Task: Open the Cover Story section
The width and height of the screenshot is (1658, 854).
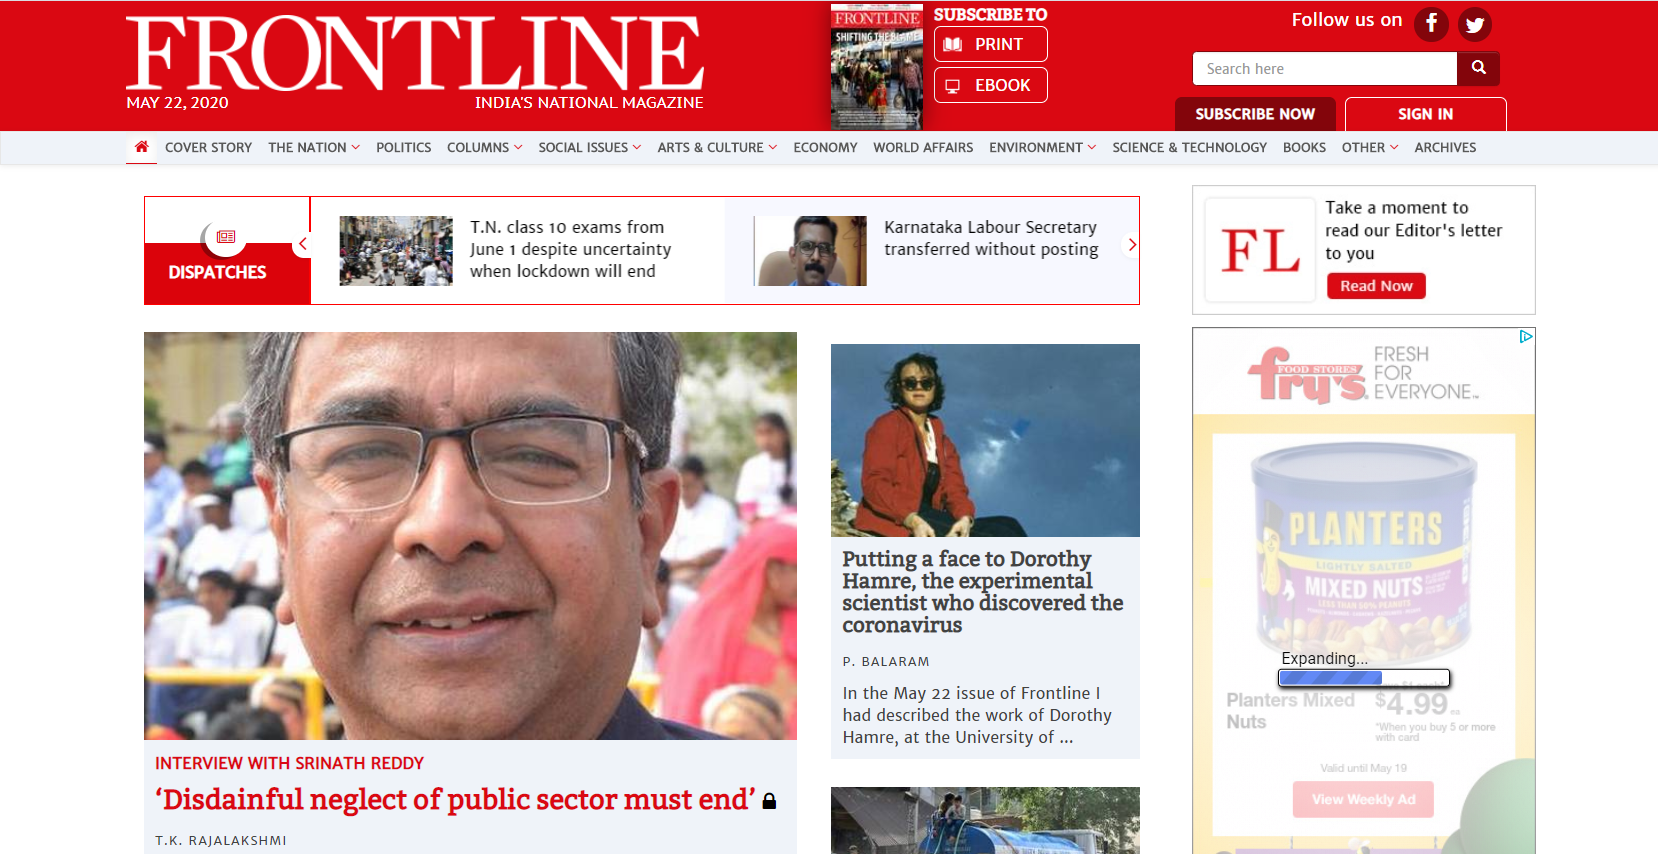Action: coord(208,147)
